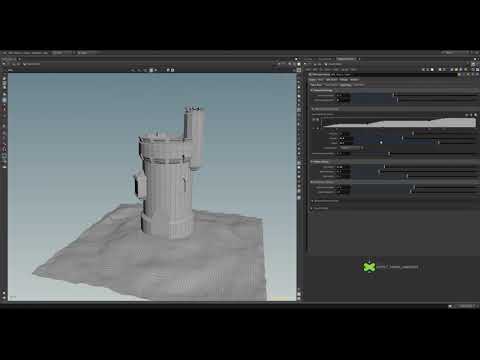Select the fourth tab in the parameter tab row
This screenshot has width=480, height=360.
(359, 85)
